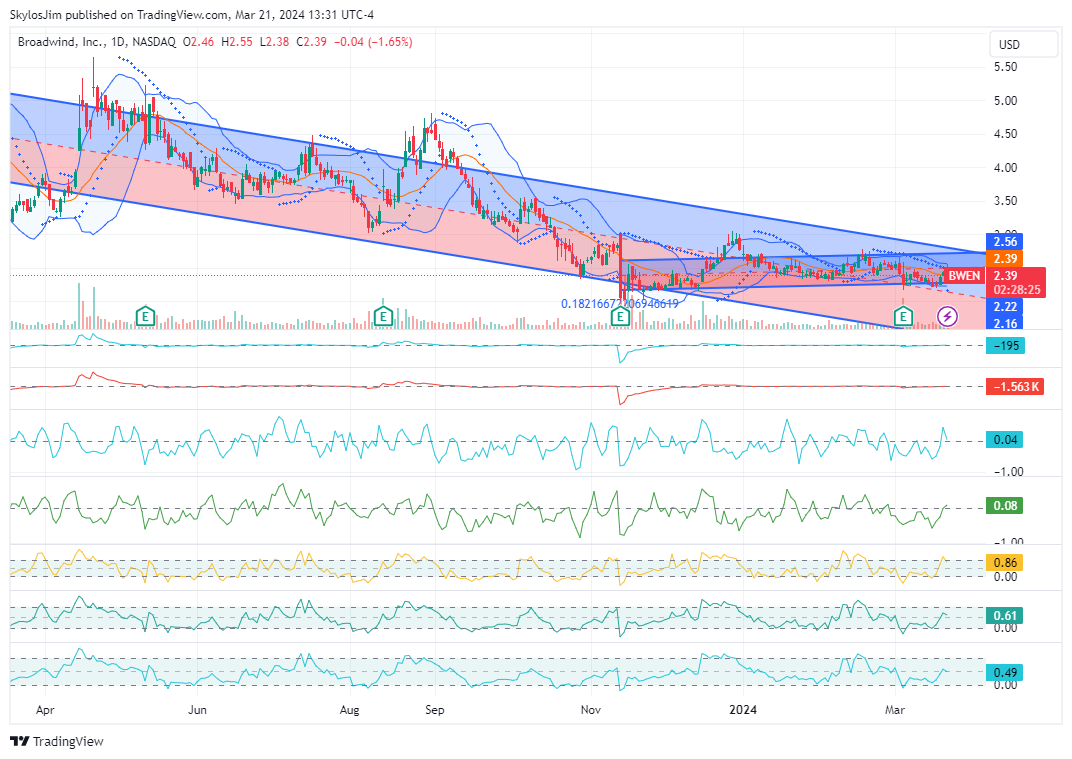This screenshot has width=1072, height=759.
Task: Click the Aug label on time axis
Action: pyautogui.click(x=349, y=710)
